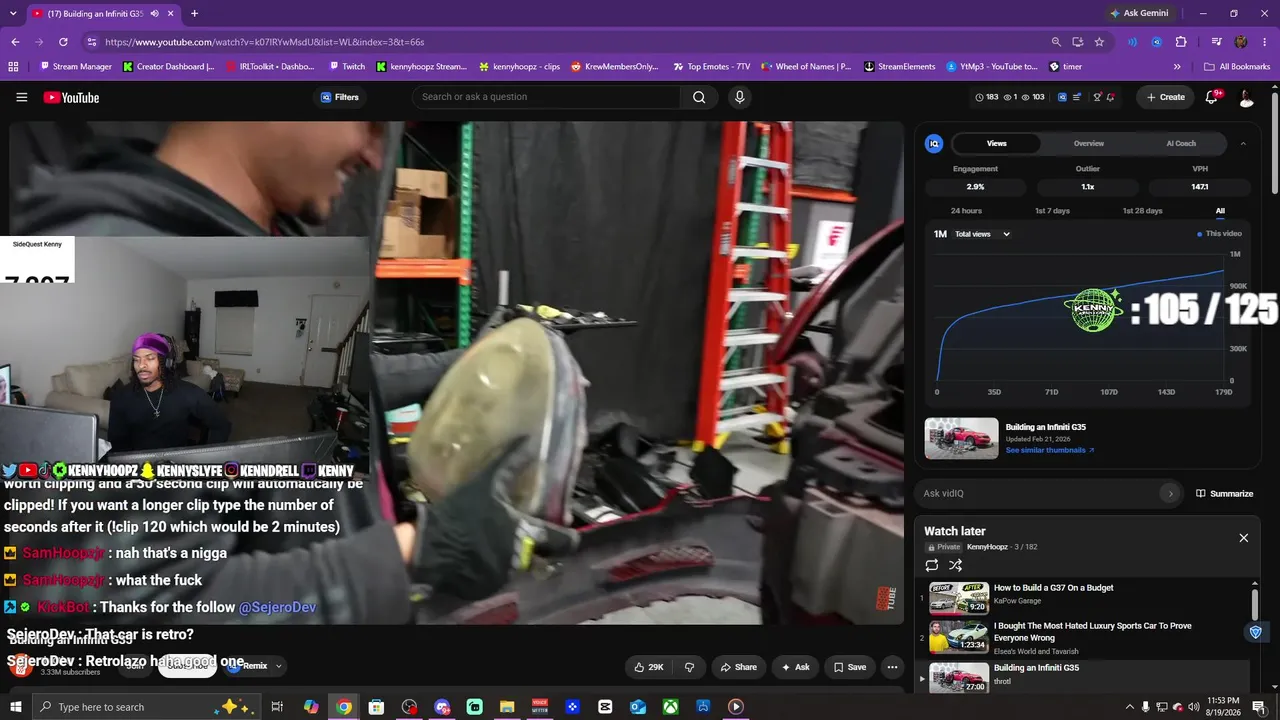1280x720 pixels.
Task: Share the video
Action: click(739, 667)
